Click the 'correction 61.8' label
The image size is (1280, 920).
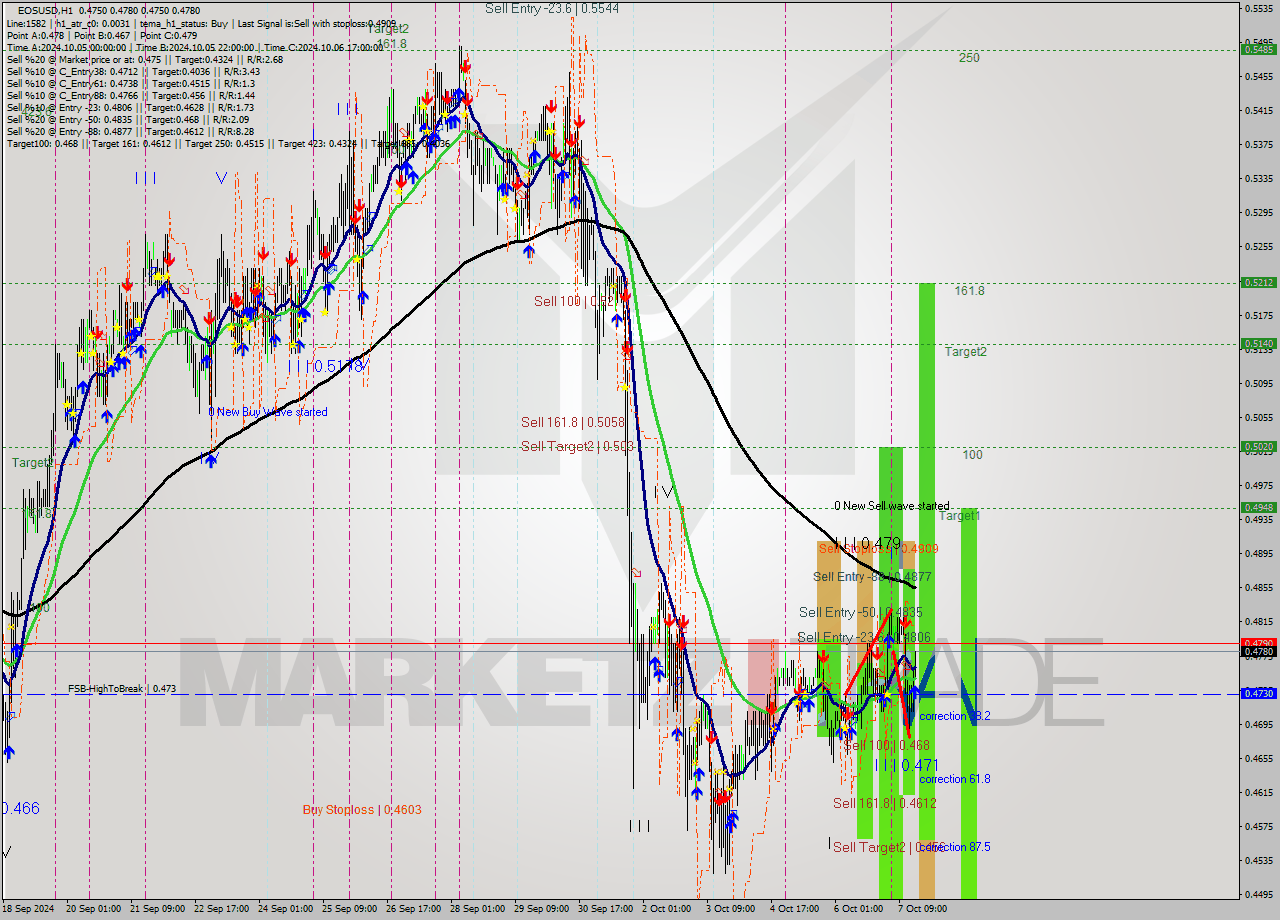[955, 779]
